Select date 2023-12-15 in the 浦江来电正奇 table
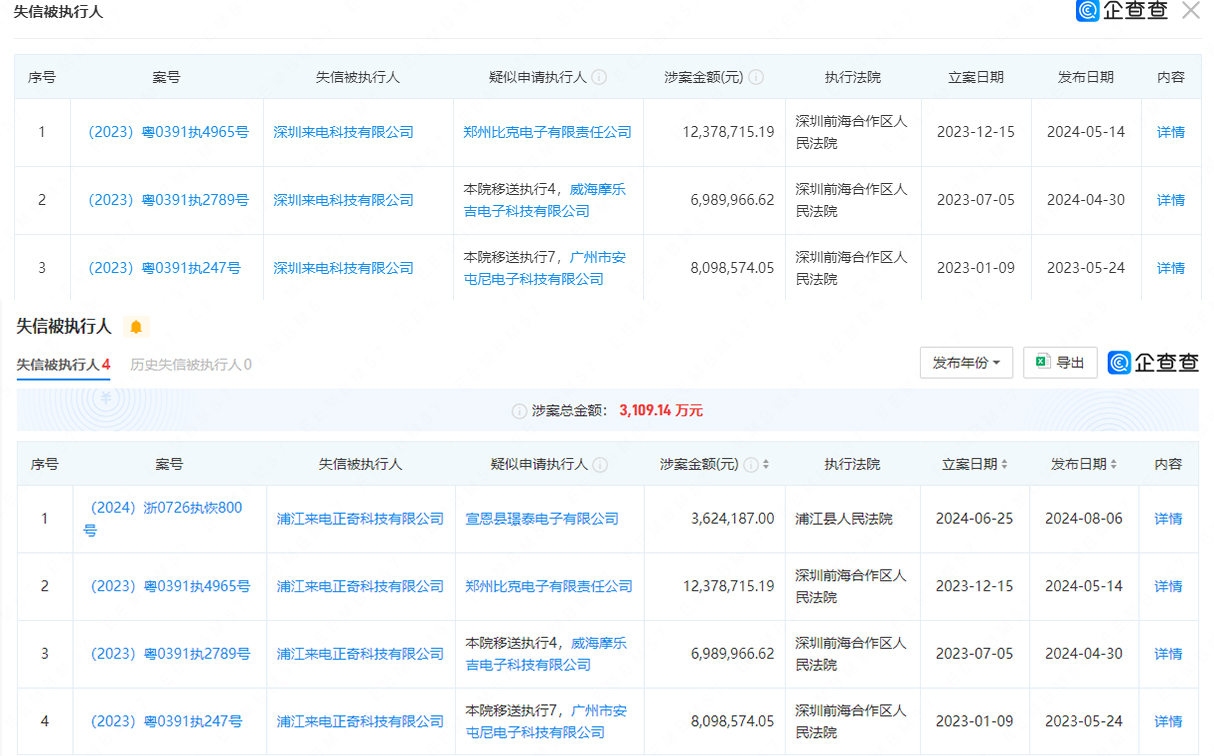 tap(975, 586)
